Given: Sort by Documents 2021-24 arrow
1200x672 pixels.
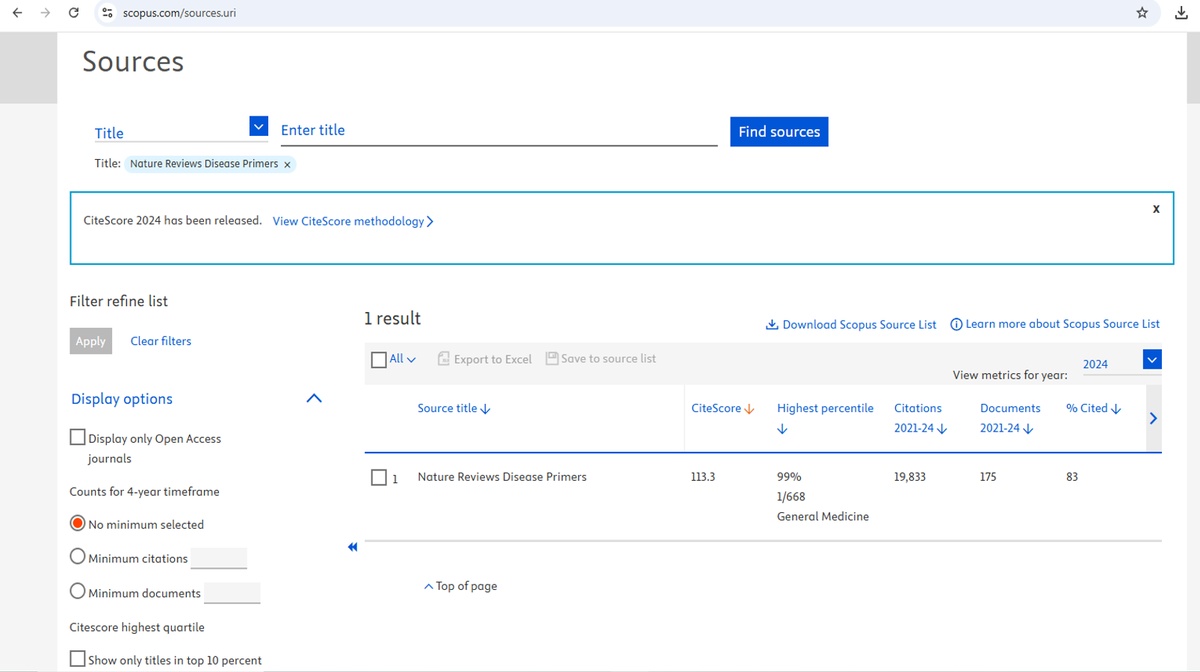Looking at the screenshot, I should 1028,429.
